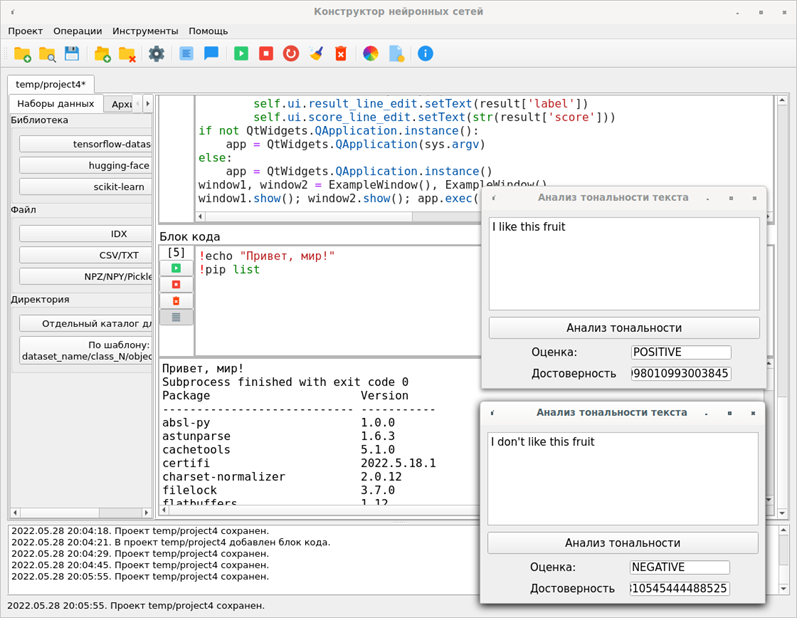Click the down arrow of the log panel scrollbar
Screen dimensions: 797x618
(x=783, y=589)
